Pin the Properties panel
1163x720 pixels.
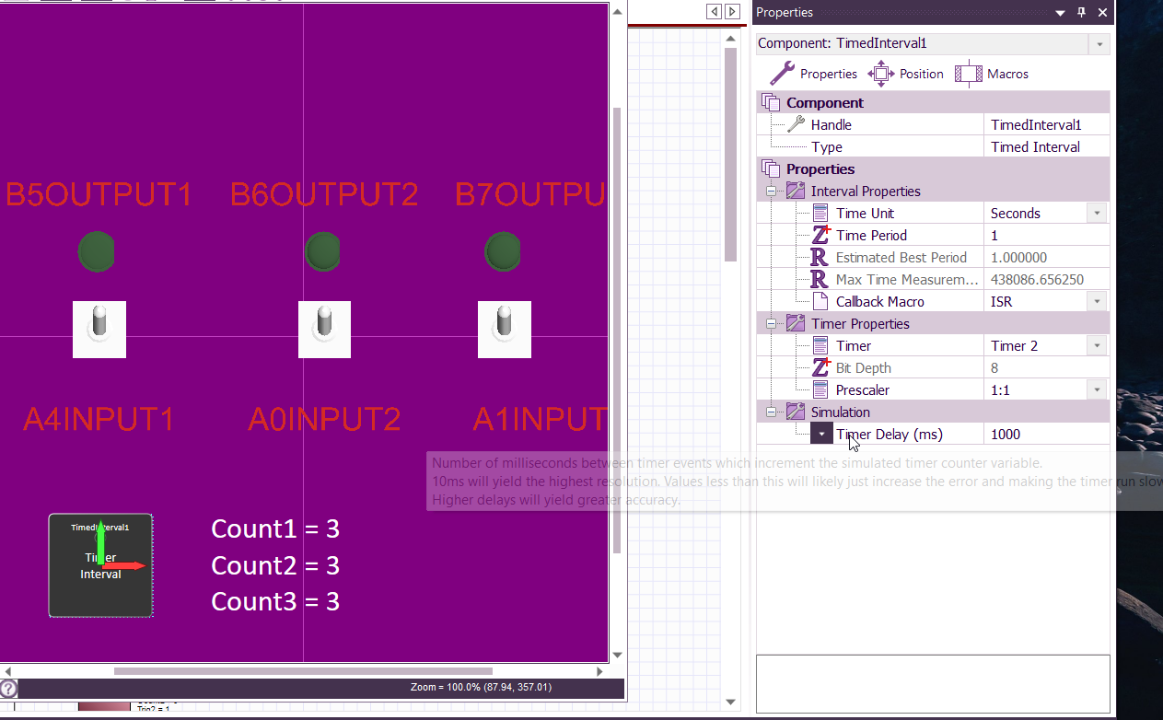[x=1080, y=12]
